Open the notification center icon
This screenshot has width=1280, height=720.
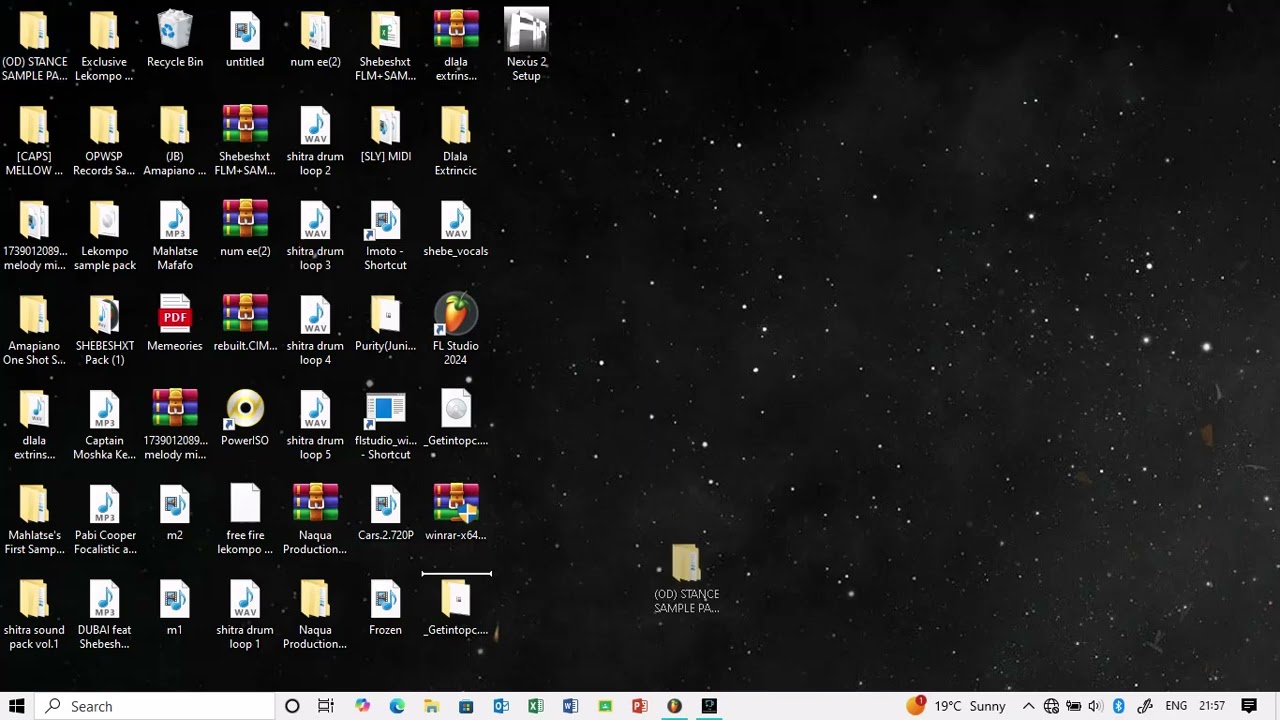[x=1248, y=706]
